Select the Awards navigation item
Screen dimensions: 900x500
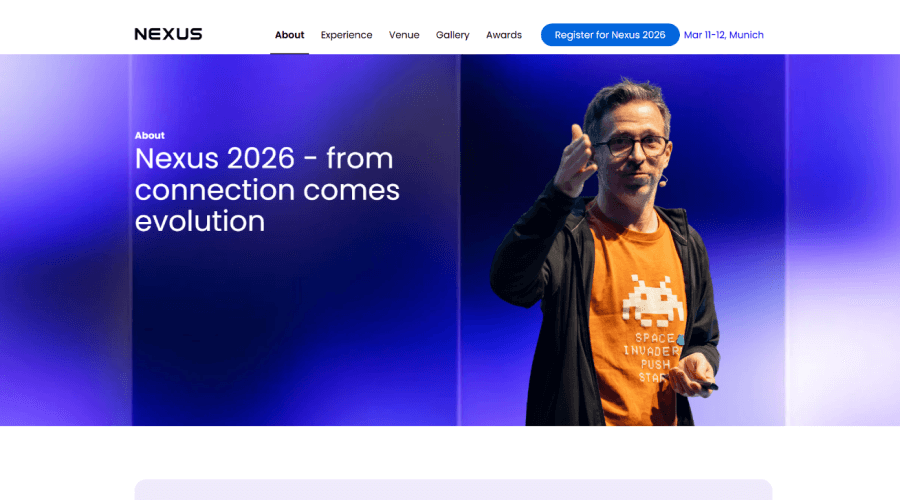pyautogui.click(x=504, y=35)
